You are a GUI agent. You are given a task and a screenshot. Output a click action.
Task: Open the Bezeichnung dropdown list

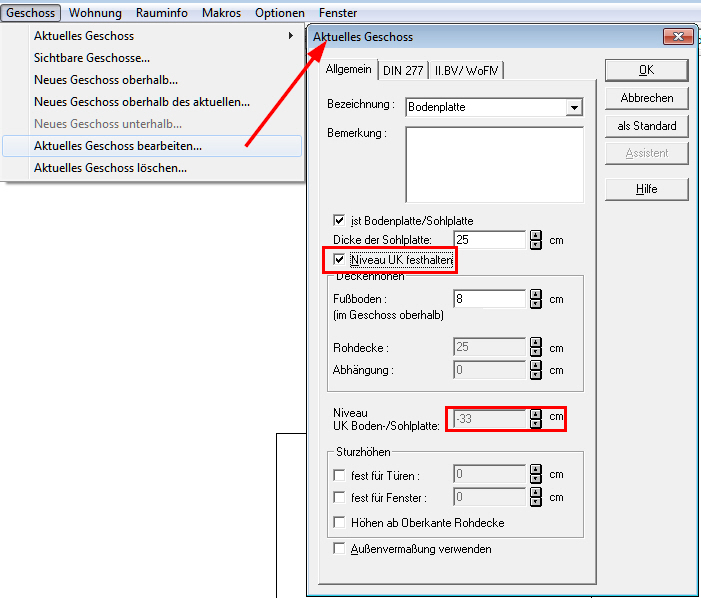[574, 107]
